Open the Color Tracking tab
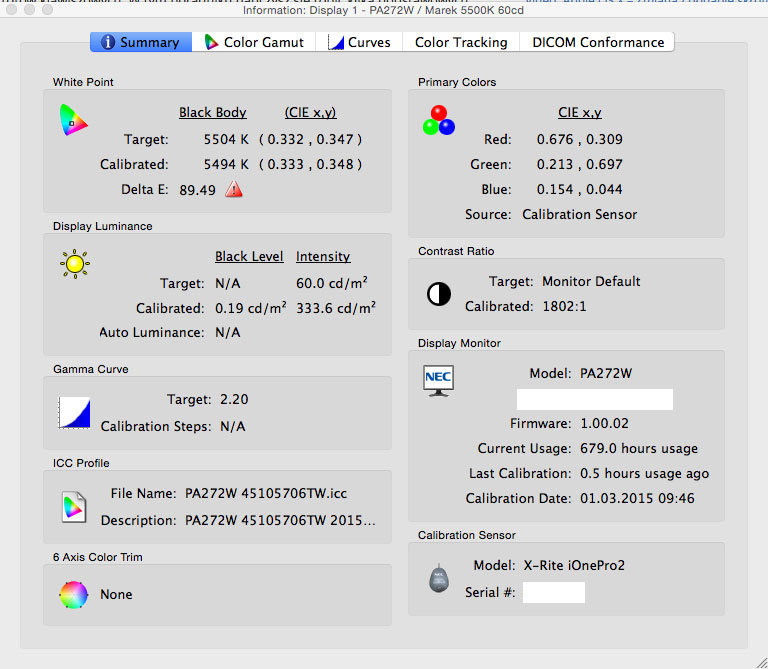The width and height of the screenshot is (768, 669). click(x=461, y=42)
